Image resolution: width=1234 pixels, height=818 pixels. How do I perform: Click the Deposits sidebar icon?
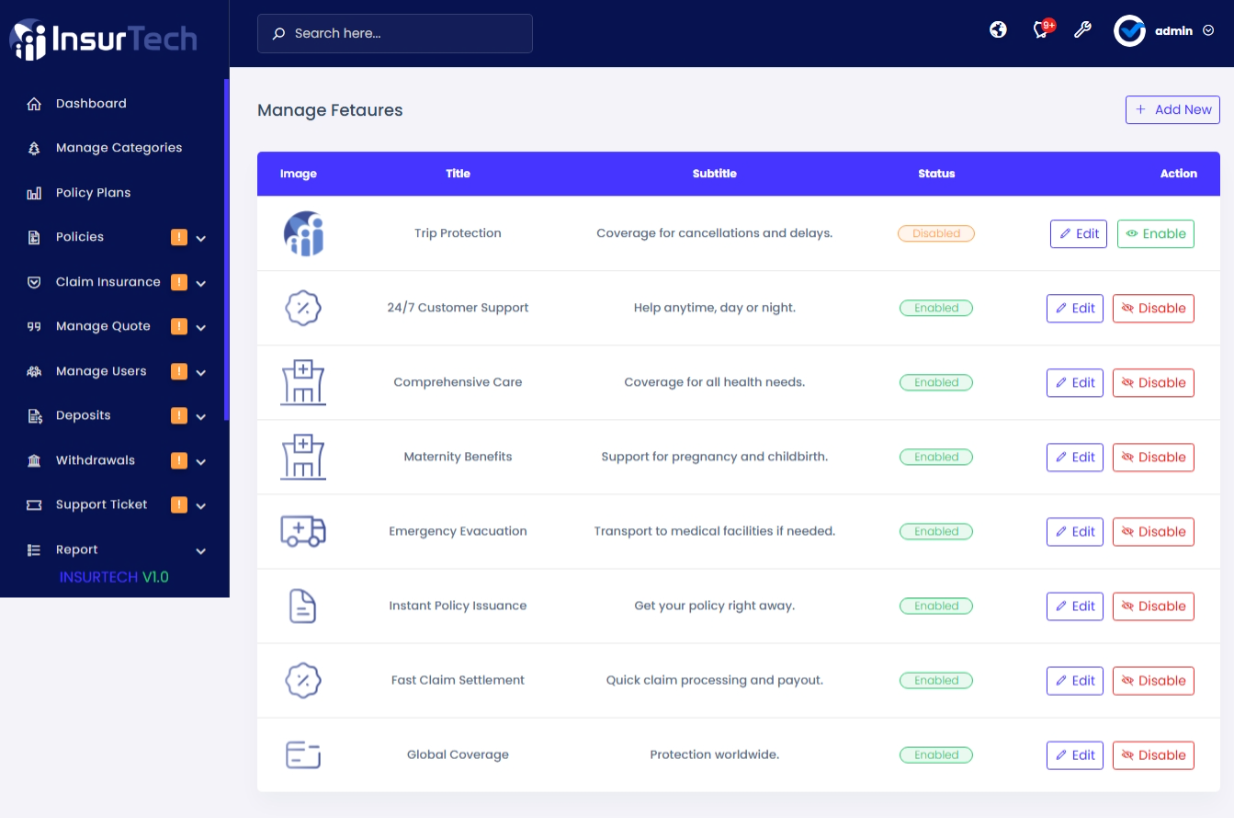coord(34,416)
